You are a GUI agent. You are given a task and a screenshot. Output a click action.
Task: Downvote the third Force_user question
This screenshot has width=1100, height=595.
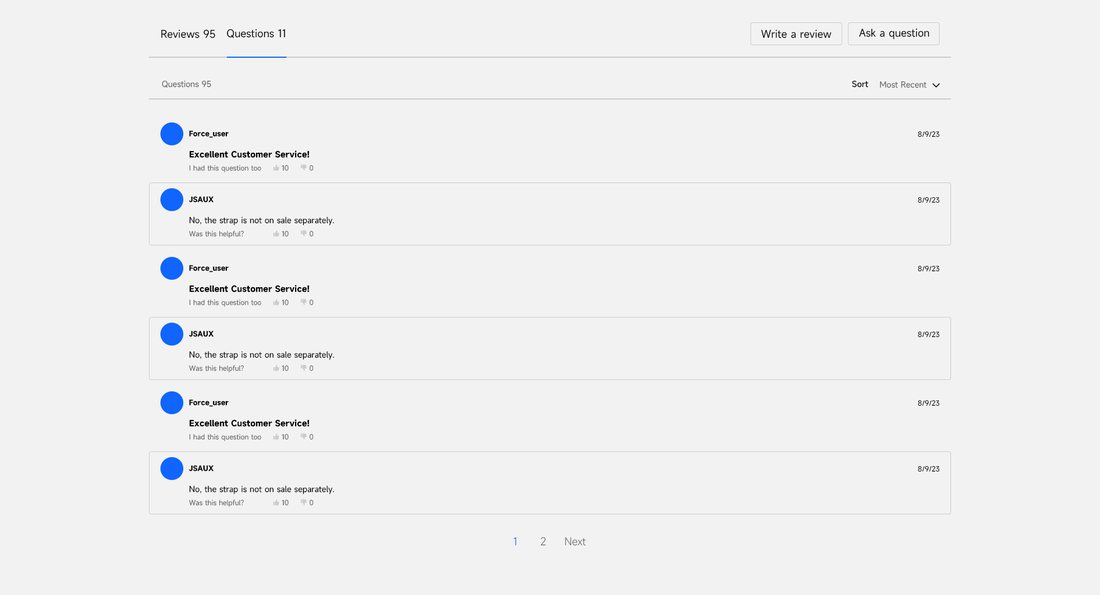[303, 437]
